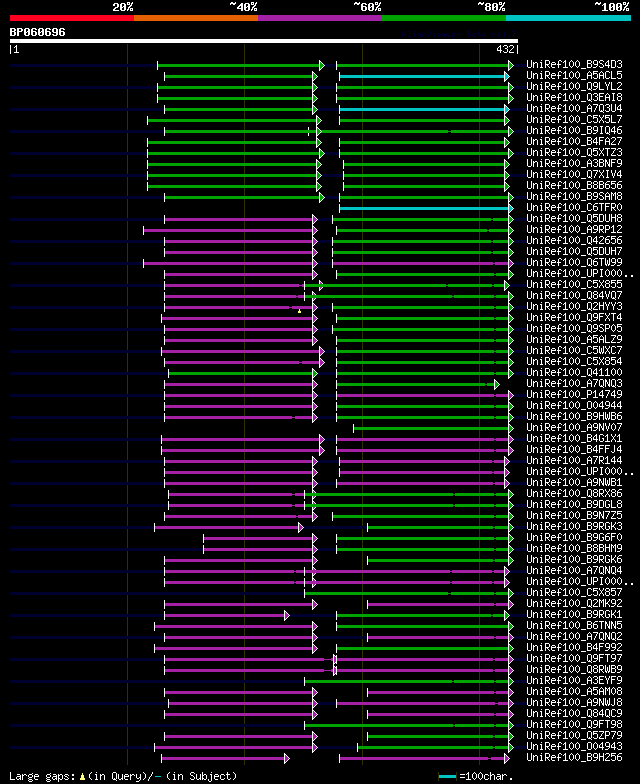Viewport: 640px width, 784px height.
Task: Select UniRef100_B9IQ46 label
Action: tap(574, 130)
